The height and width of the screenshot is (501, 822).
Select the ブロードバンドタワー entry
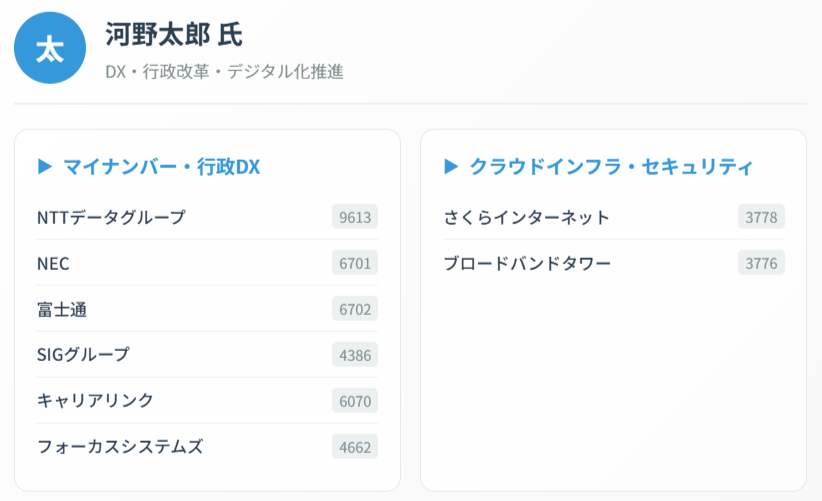point(527,263)
